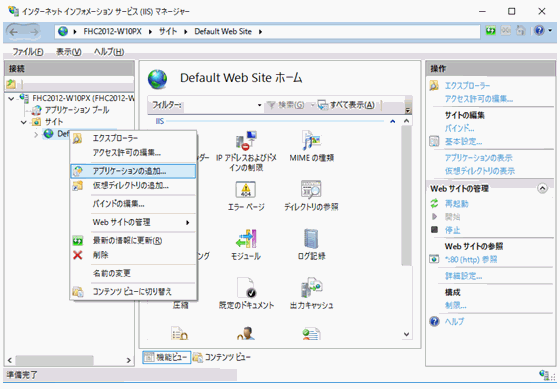Open the Output Caching (出力キャッシュ) feature

311,294
